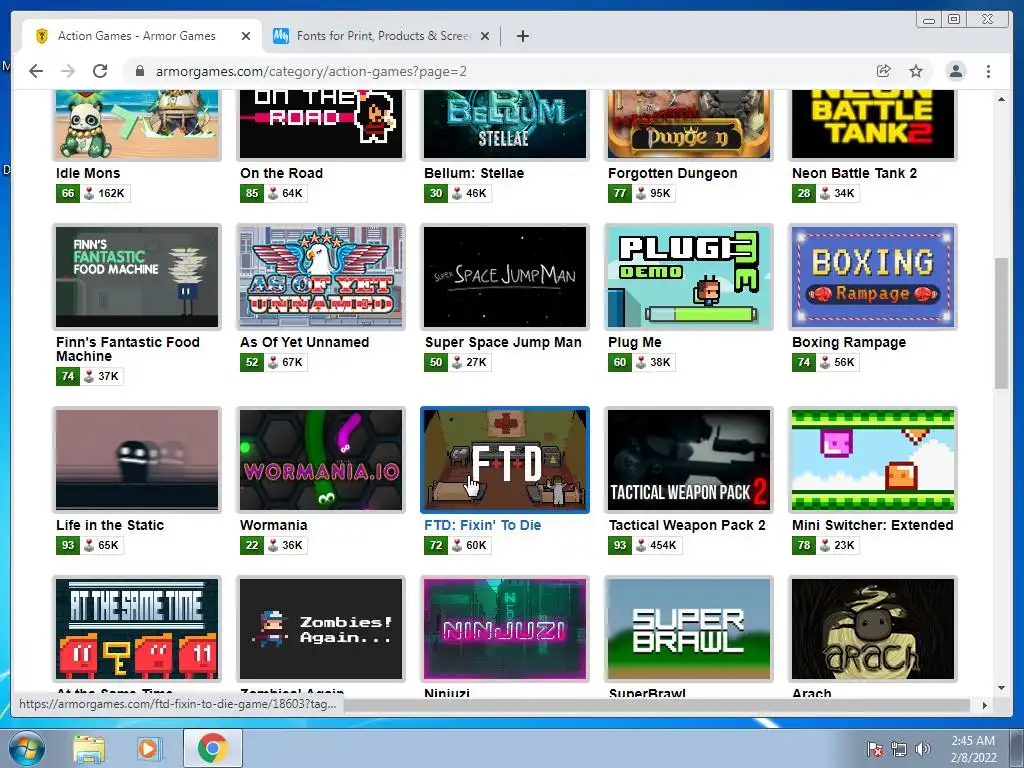Click Wormania title link

(274, 525)
